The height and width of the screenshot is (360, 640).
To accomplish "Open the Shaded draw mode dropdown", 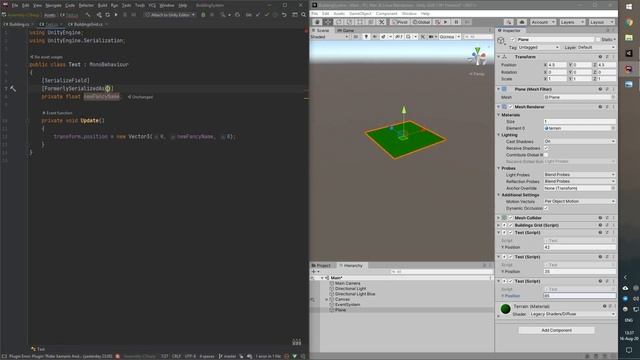I will pos(330,37).
